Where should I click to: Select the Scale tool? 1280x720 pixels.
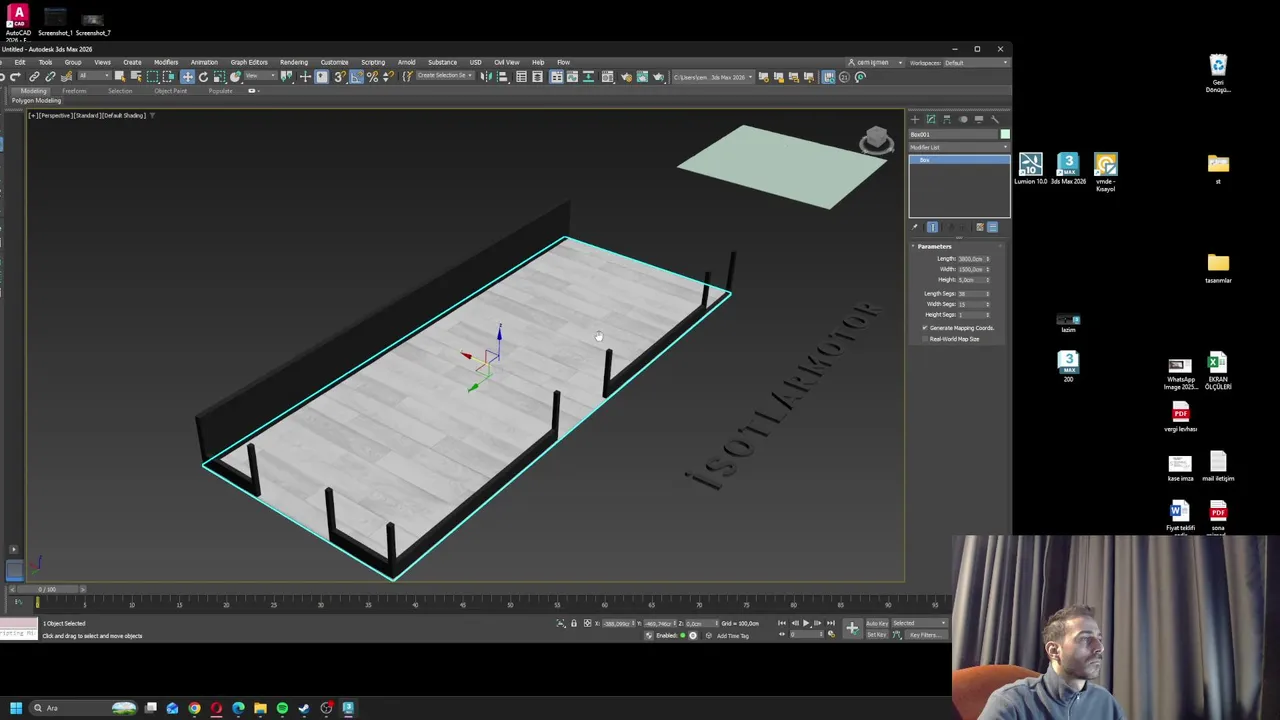coord(219,77)
